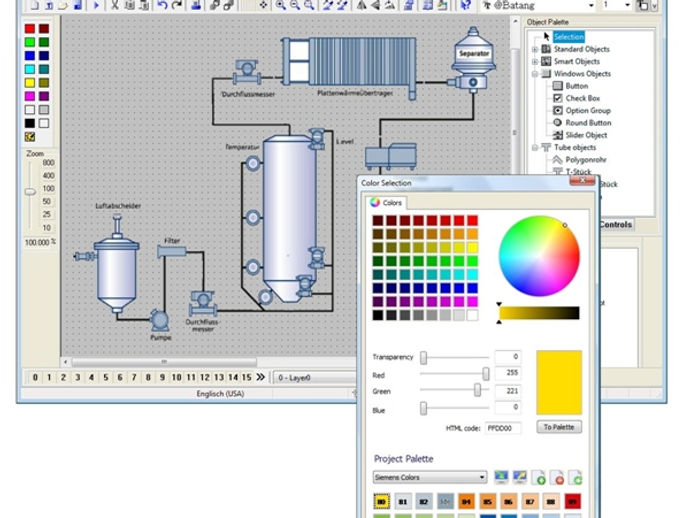Screen dimensions: 690x518
Task: Pick the white swatch in color grid
Action: (472, 315)
